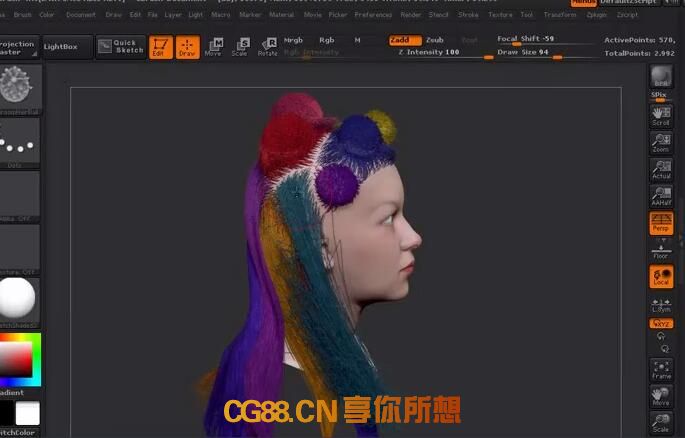Click the Scroll canvas icon

(661, 116)
